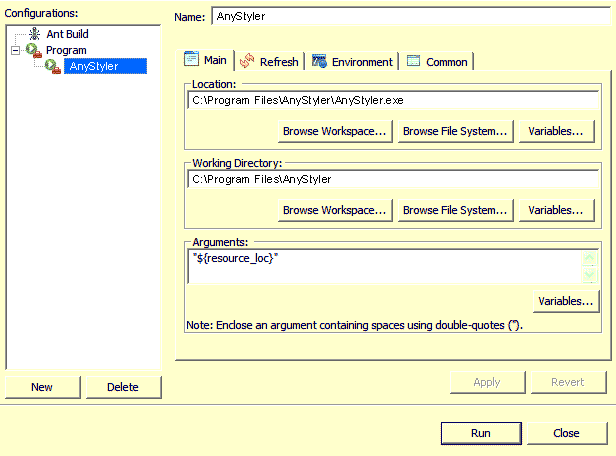Click the Arguments text area

(x=380, y=266)
